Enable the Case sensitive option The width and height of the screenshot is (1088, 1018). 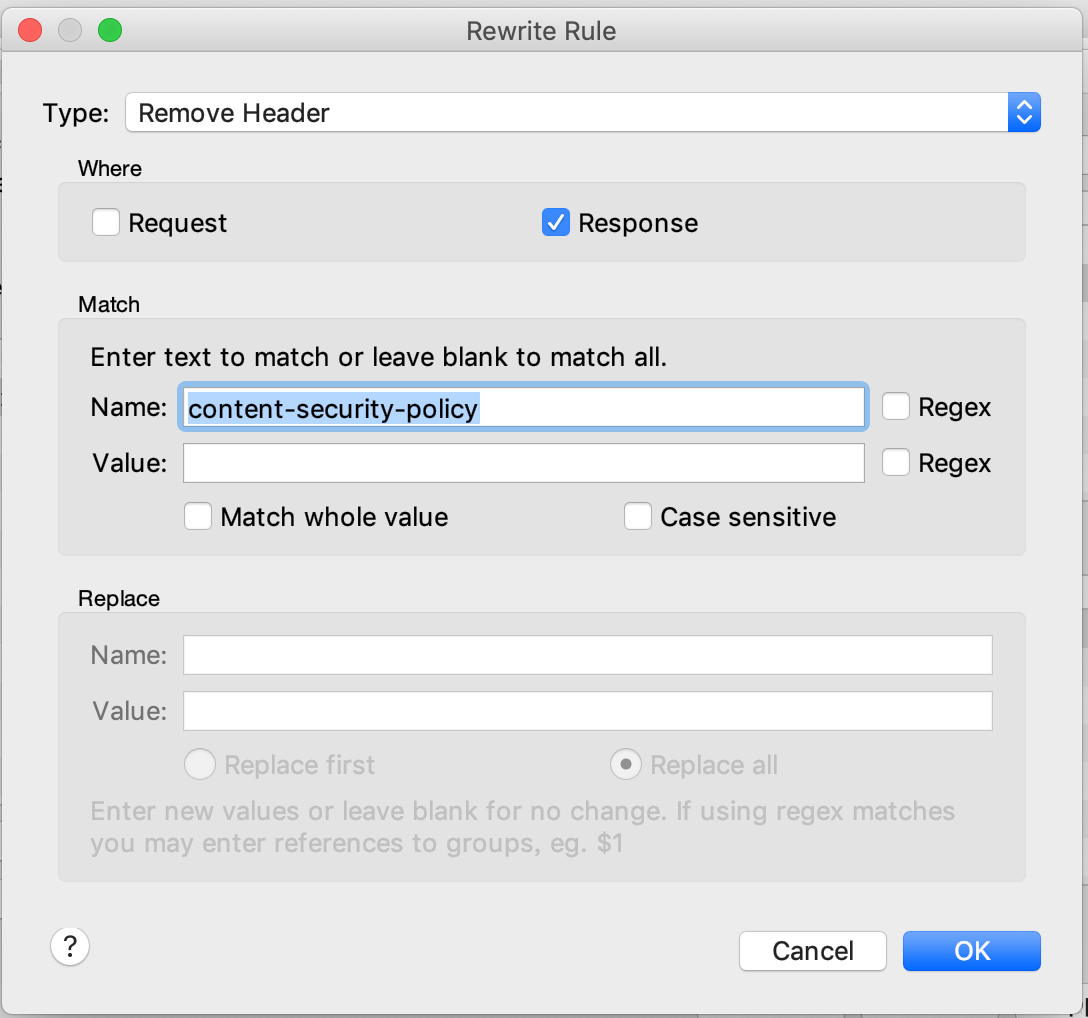coord(638,517)
